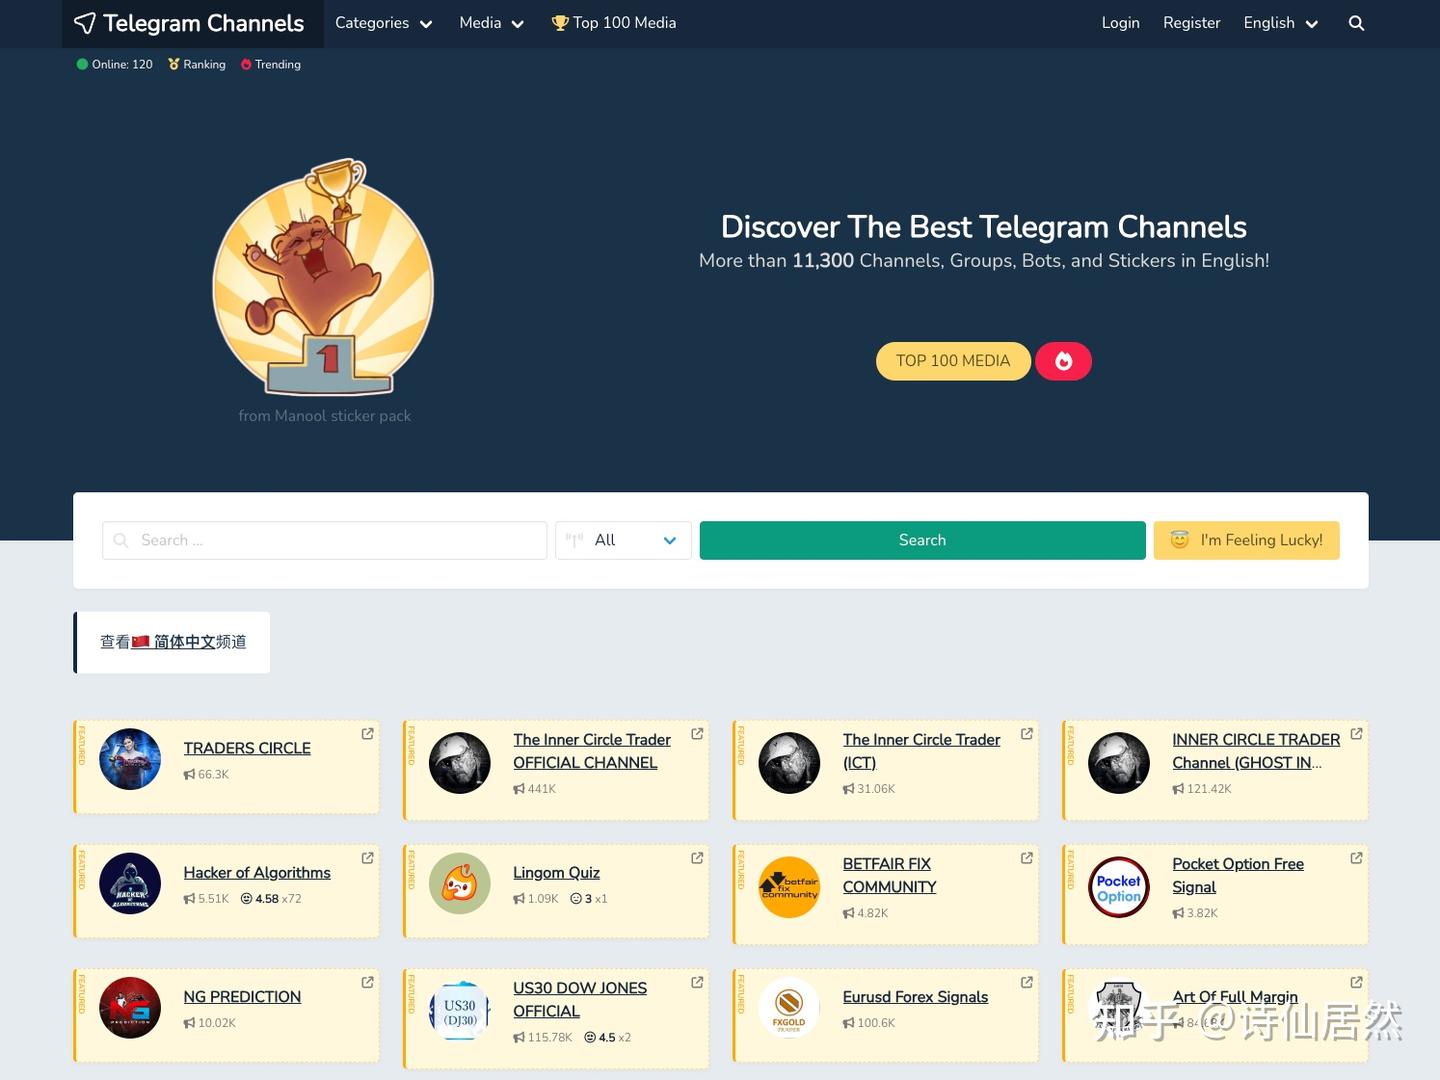Open the Media menu

pyautogui.click(x=490, y=23)
